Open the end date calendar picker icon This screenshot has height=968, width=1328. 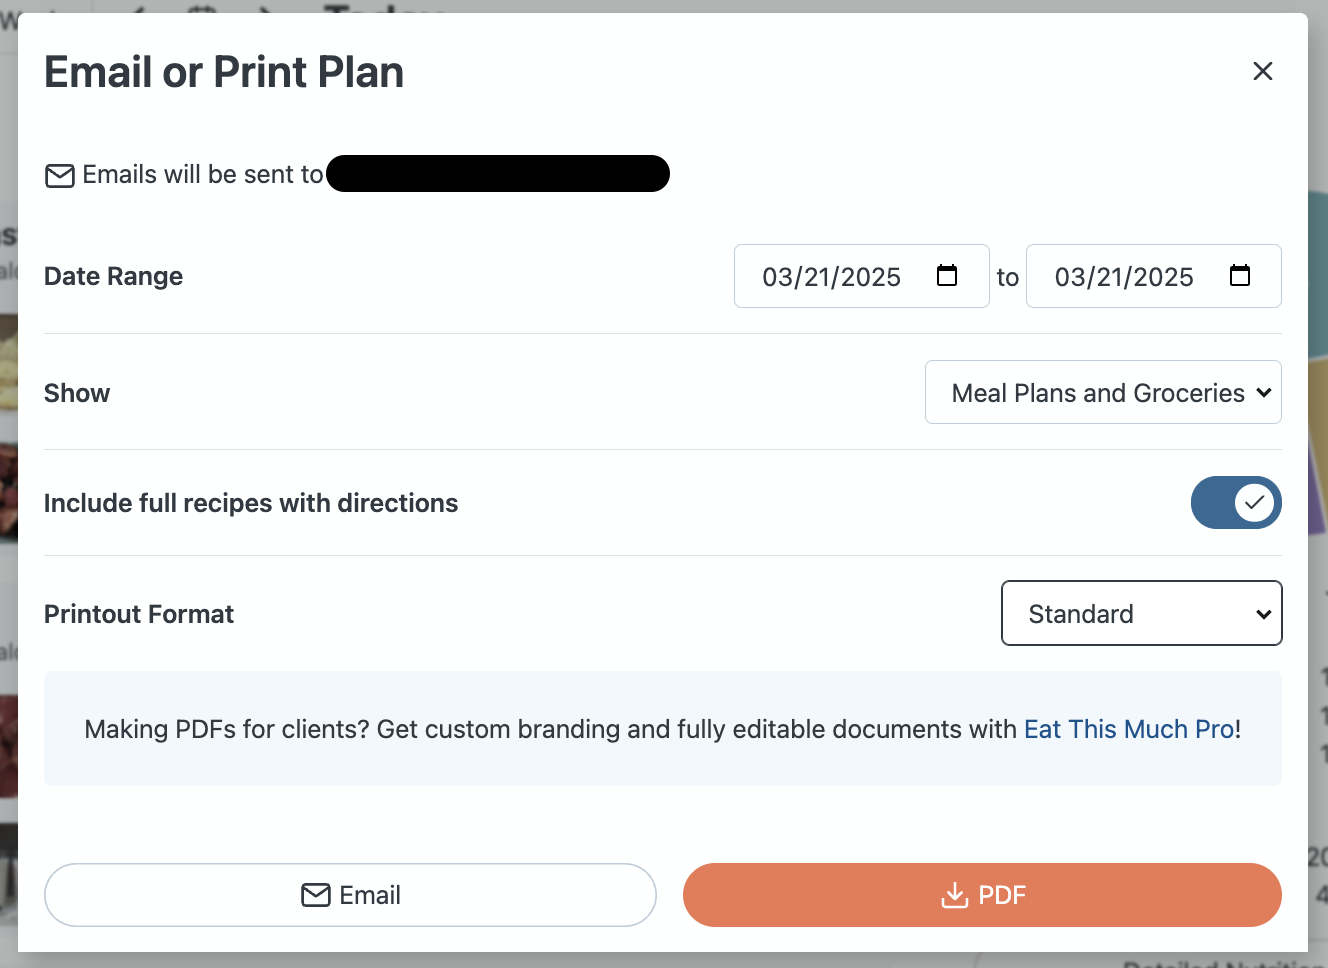tap(1239, 276)
